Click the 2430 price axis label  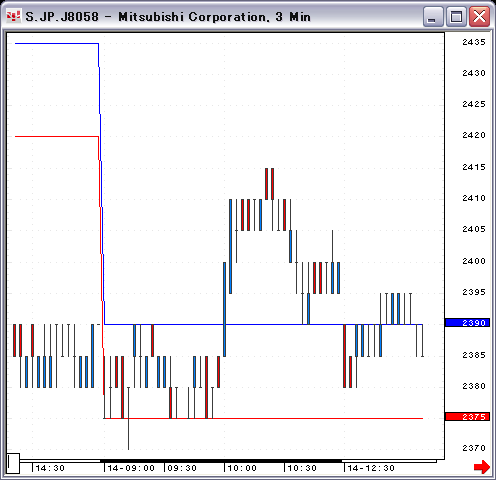474,73
